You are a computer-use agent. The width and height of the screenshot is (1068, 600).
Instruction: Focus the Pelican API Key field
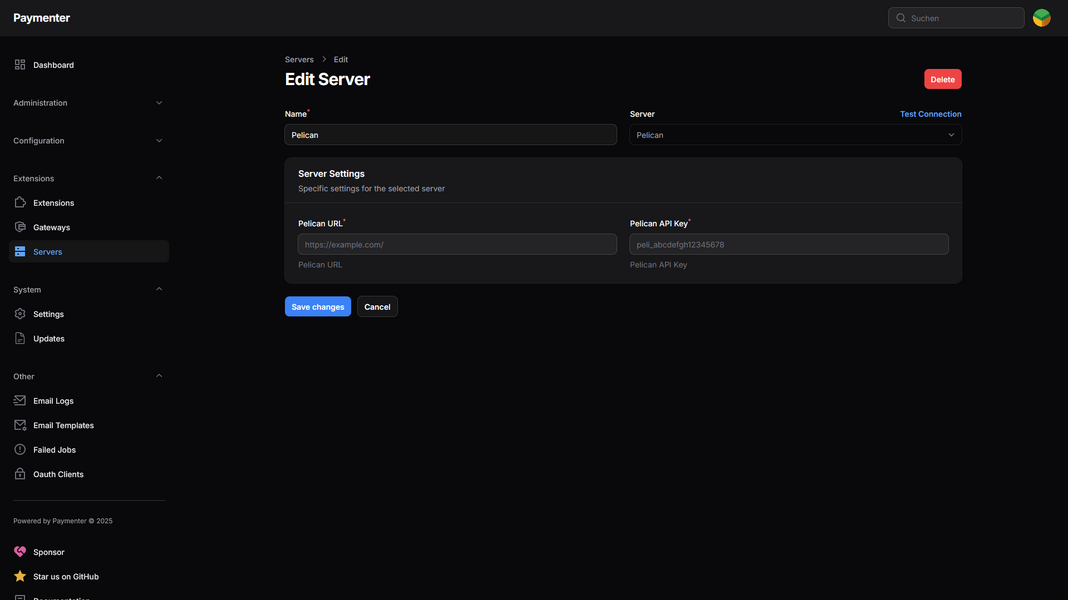(789, 244)
